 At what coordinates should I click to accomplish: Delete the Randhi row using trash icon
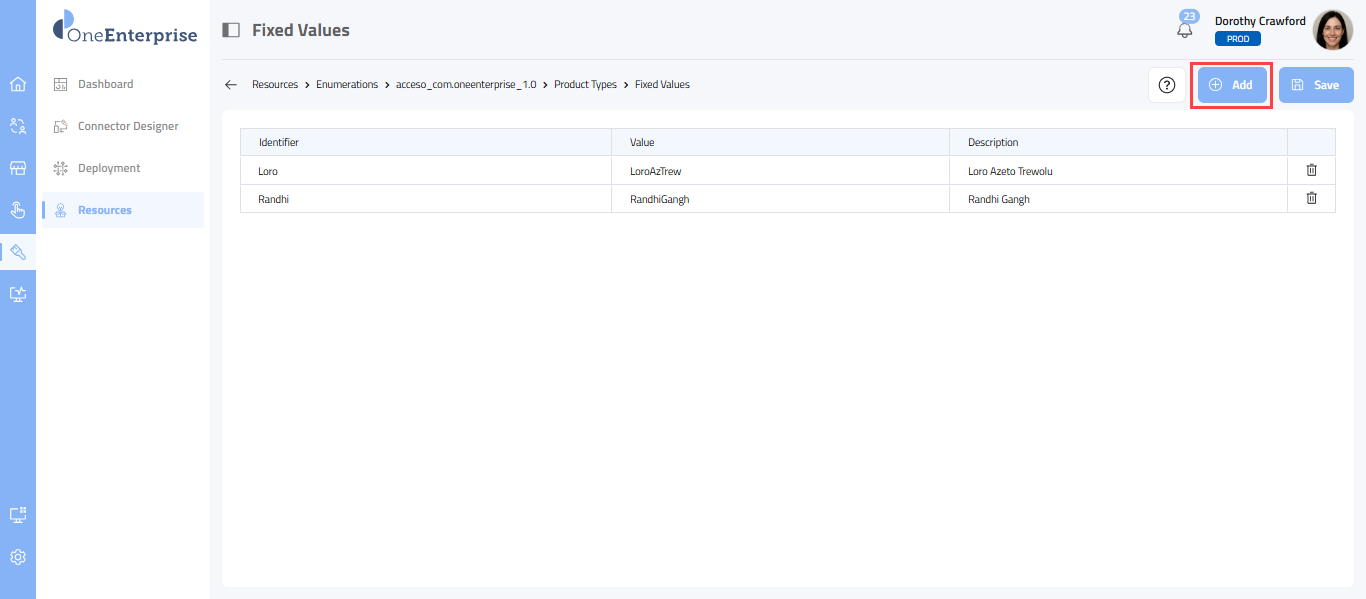pyautogui.click(x=1311, y=199)
